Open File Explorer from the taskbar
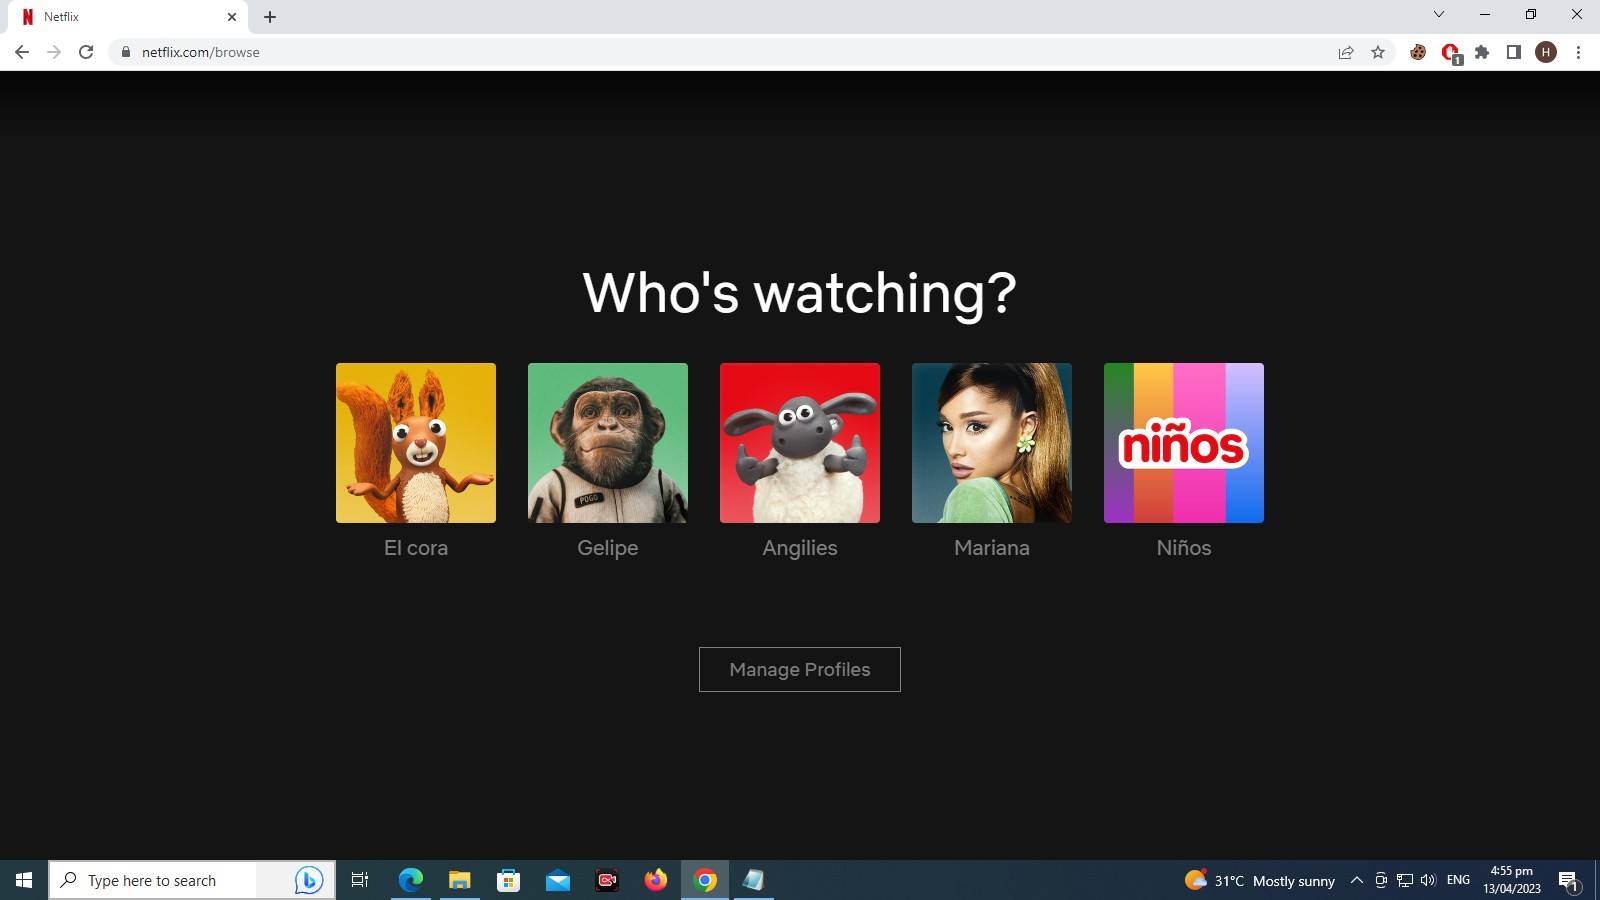 point(460,880)
